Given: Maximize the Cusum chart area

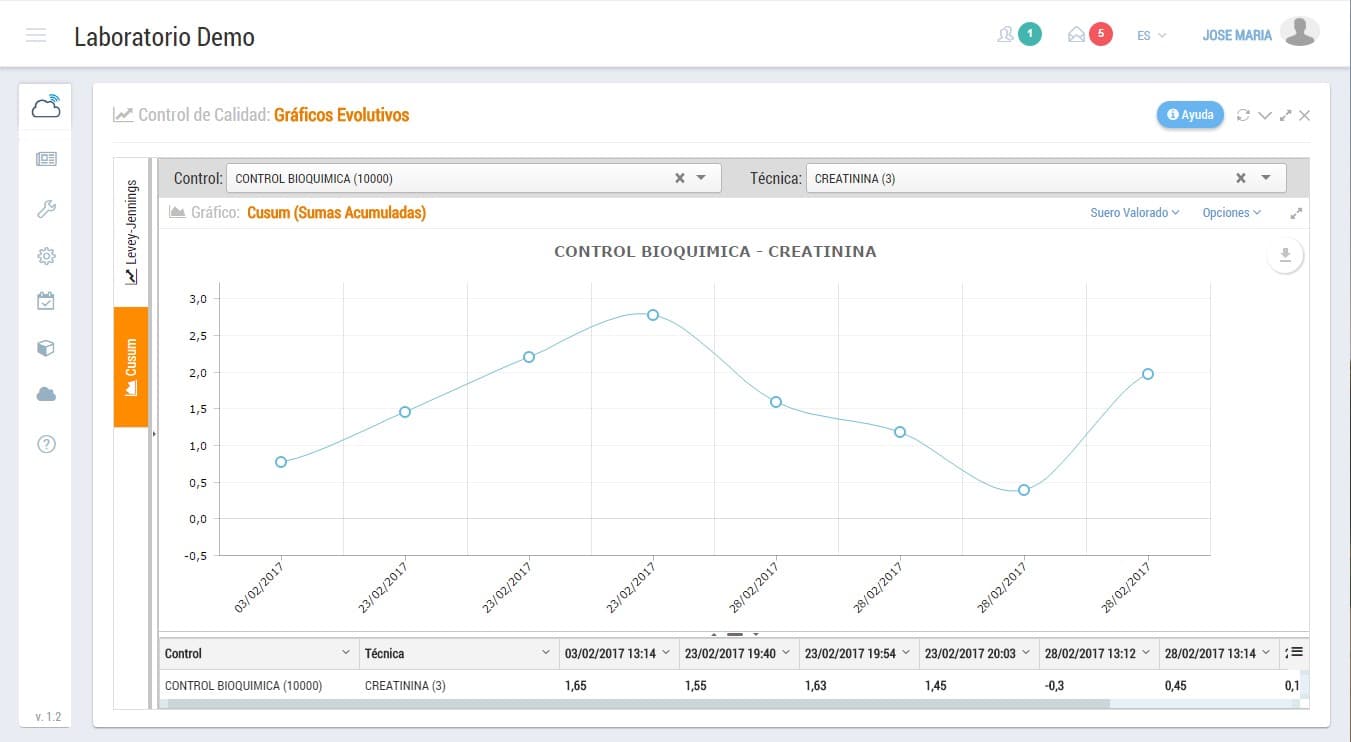Looking at the screenshot, I should point(1297,213).
